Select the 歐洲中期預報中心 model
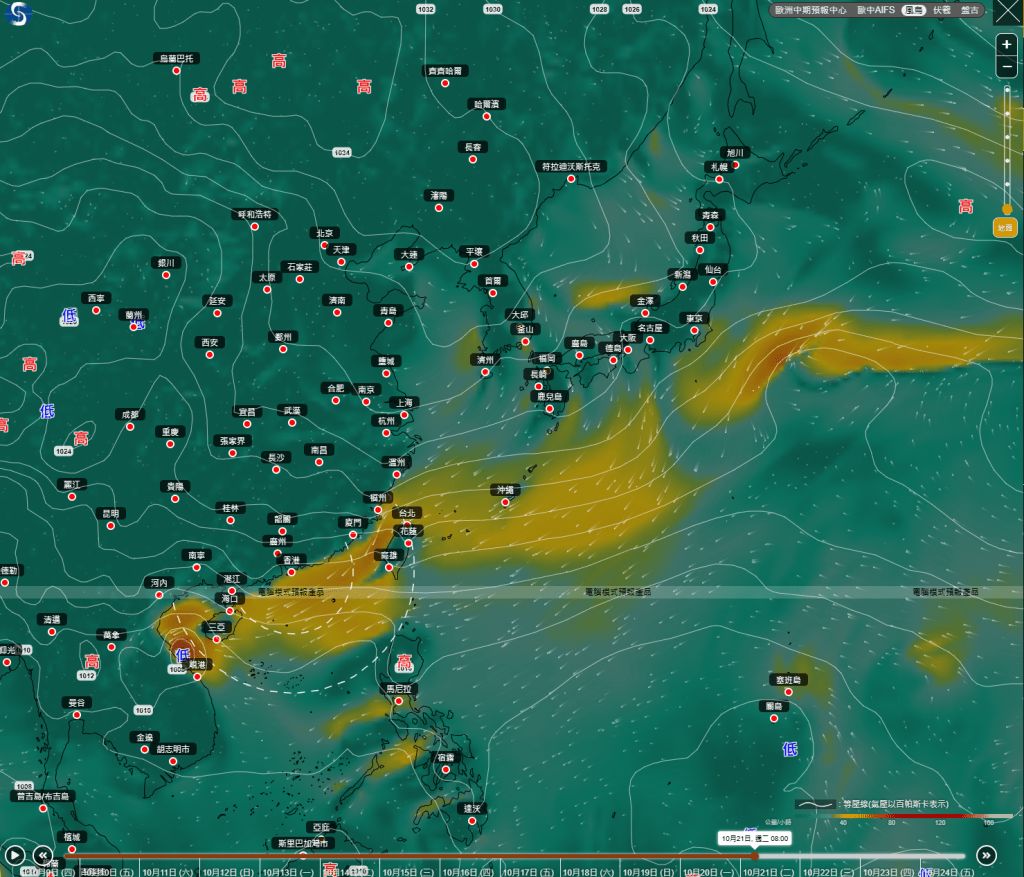Viewport: 1024px width, 877px height. [x=811, y=10]
